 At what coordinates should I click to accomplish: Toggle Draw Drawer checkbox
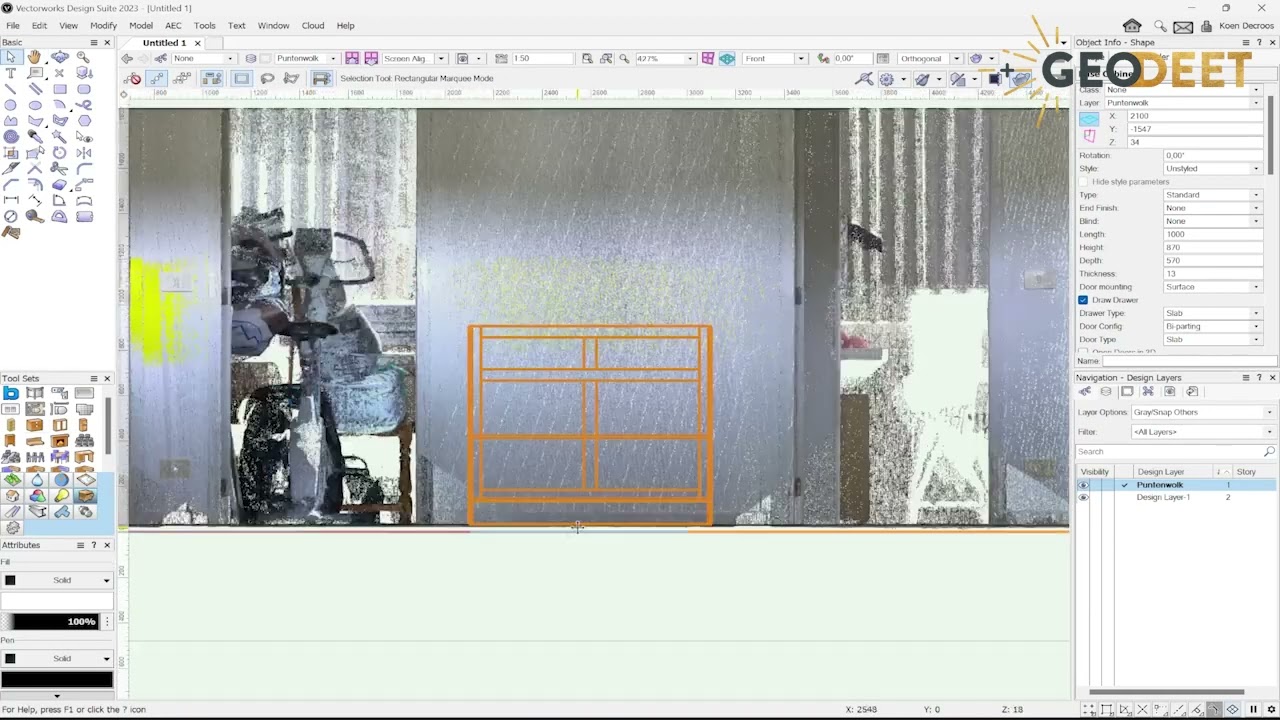click(1083, 300)
